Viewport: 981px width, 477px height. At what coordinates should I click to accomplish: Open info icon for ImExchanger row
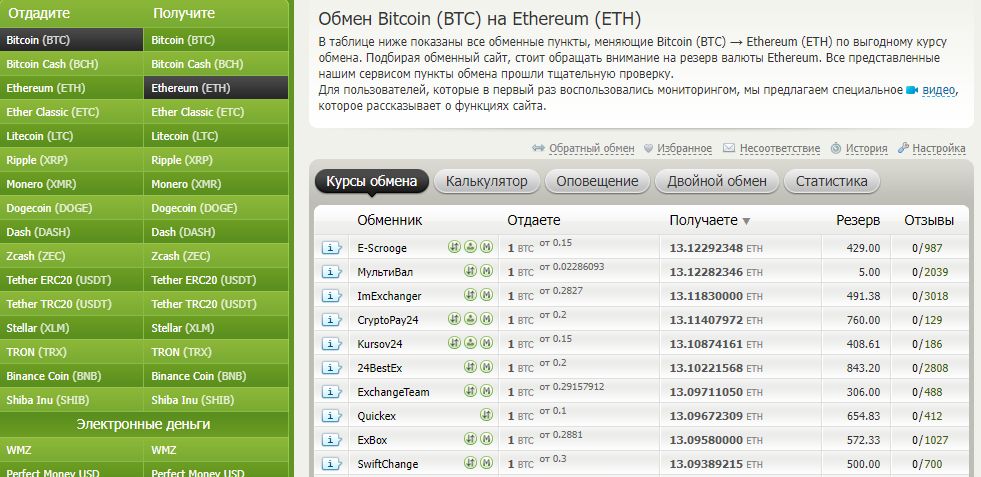pyautogui.click(x=332, y=295)
